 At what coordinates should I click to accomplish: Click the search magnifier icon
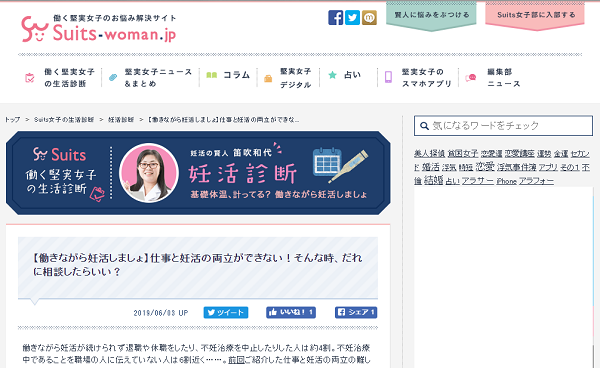tap(424, 126)
